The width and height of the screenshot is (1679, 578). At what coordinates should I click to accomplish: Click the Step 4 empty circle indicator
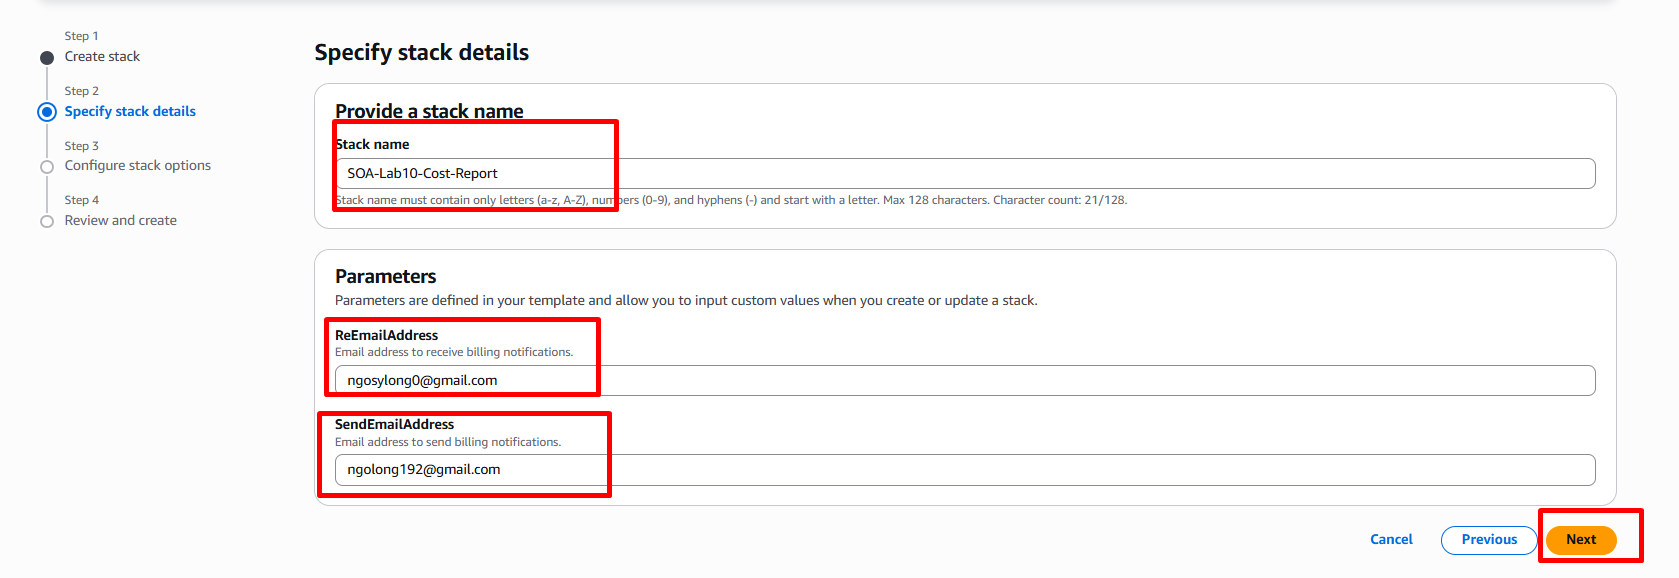tap(47, 221)
